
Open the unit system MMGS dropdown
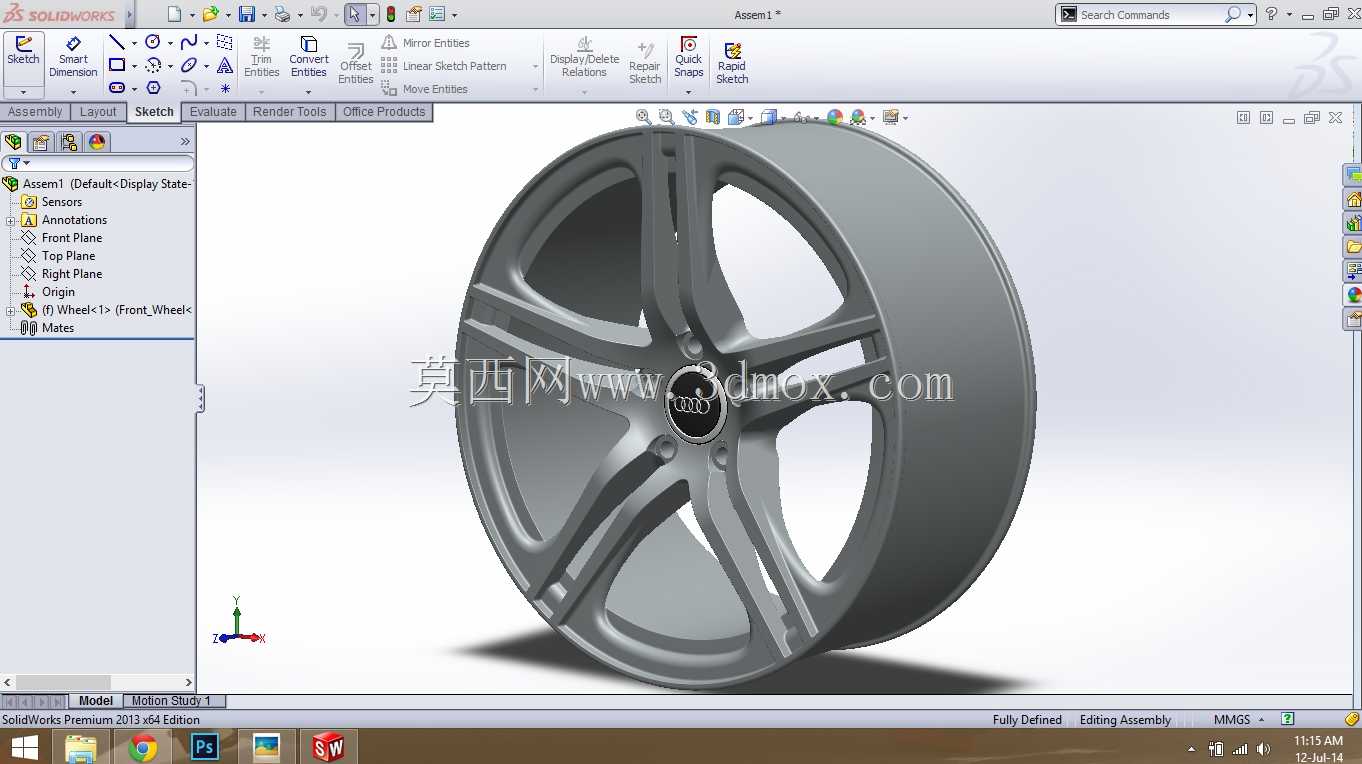(1261, 720)
